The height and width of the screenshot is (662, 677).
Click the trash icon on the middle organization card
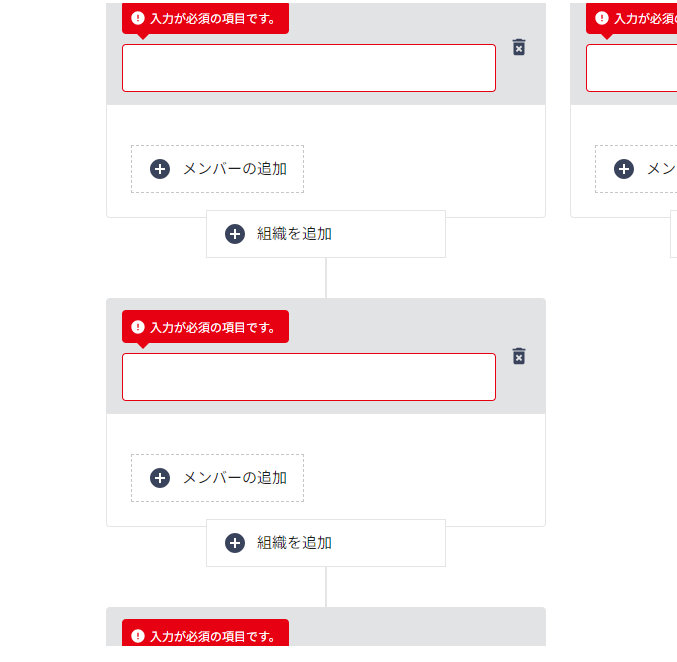(x=519, y=356)
